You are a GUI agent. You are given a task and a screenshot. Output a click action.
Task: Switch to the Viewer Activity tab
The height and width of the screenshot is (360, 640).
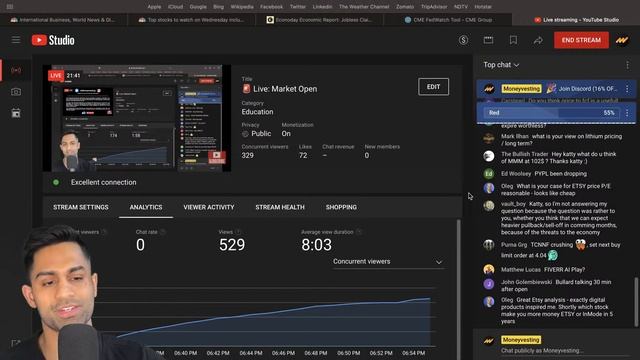tap(209, 207)
